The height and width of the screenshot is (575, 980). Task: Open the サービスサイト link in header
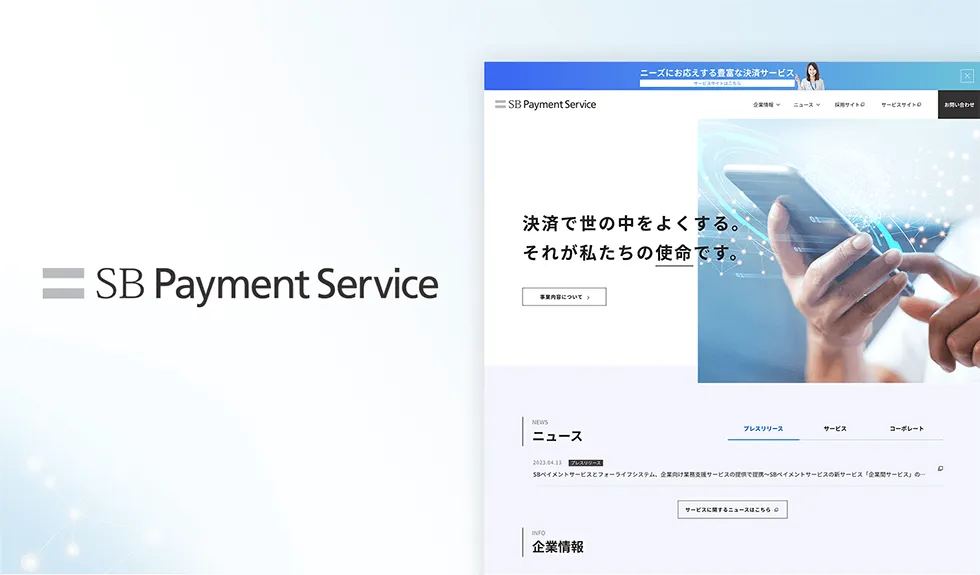coord(901,105)
